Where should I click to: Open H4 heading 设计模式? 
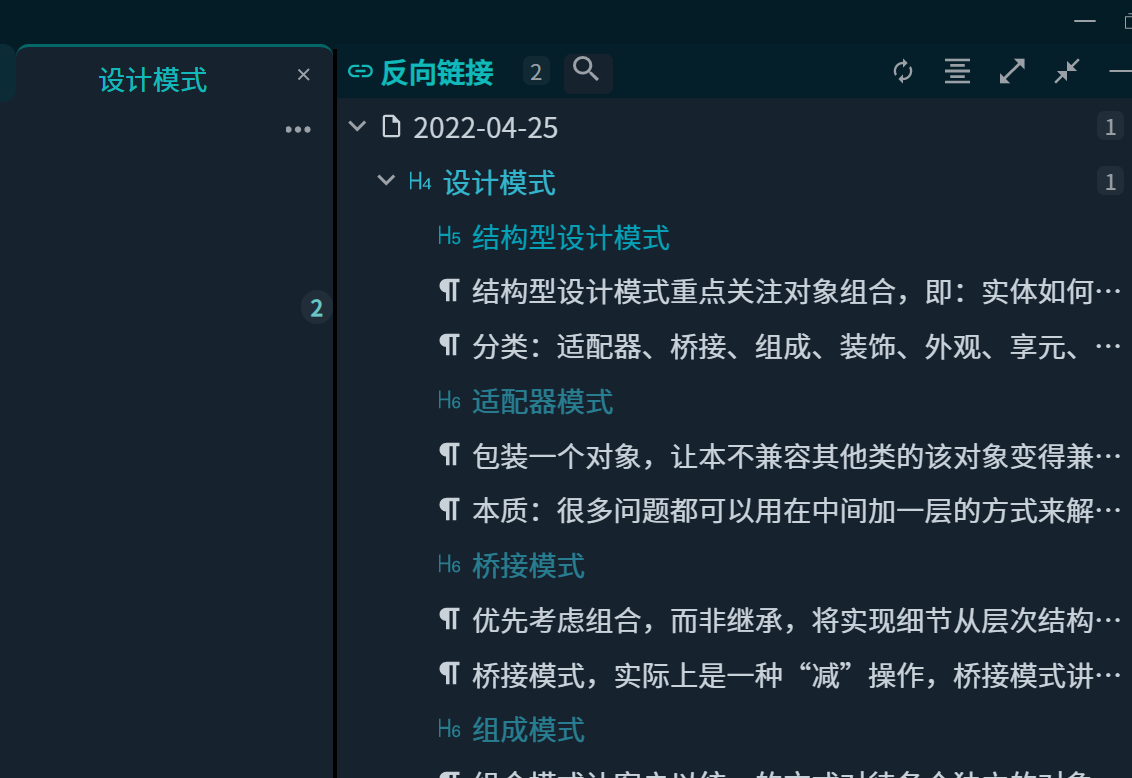(x=499, y=183)
